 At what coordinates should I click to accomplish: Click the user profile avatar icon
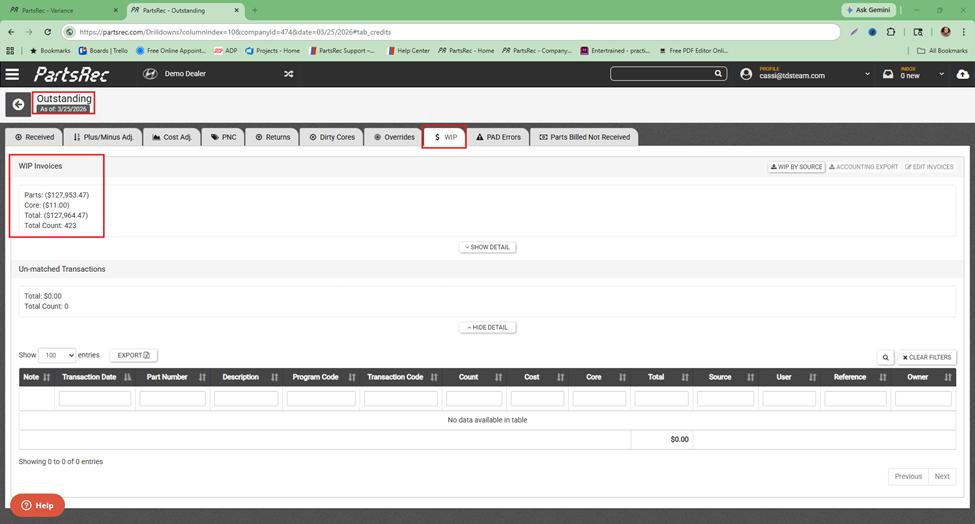click(x=746, y=74)
